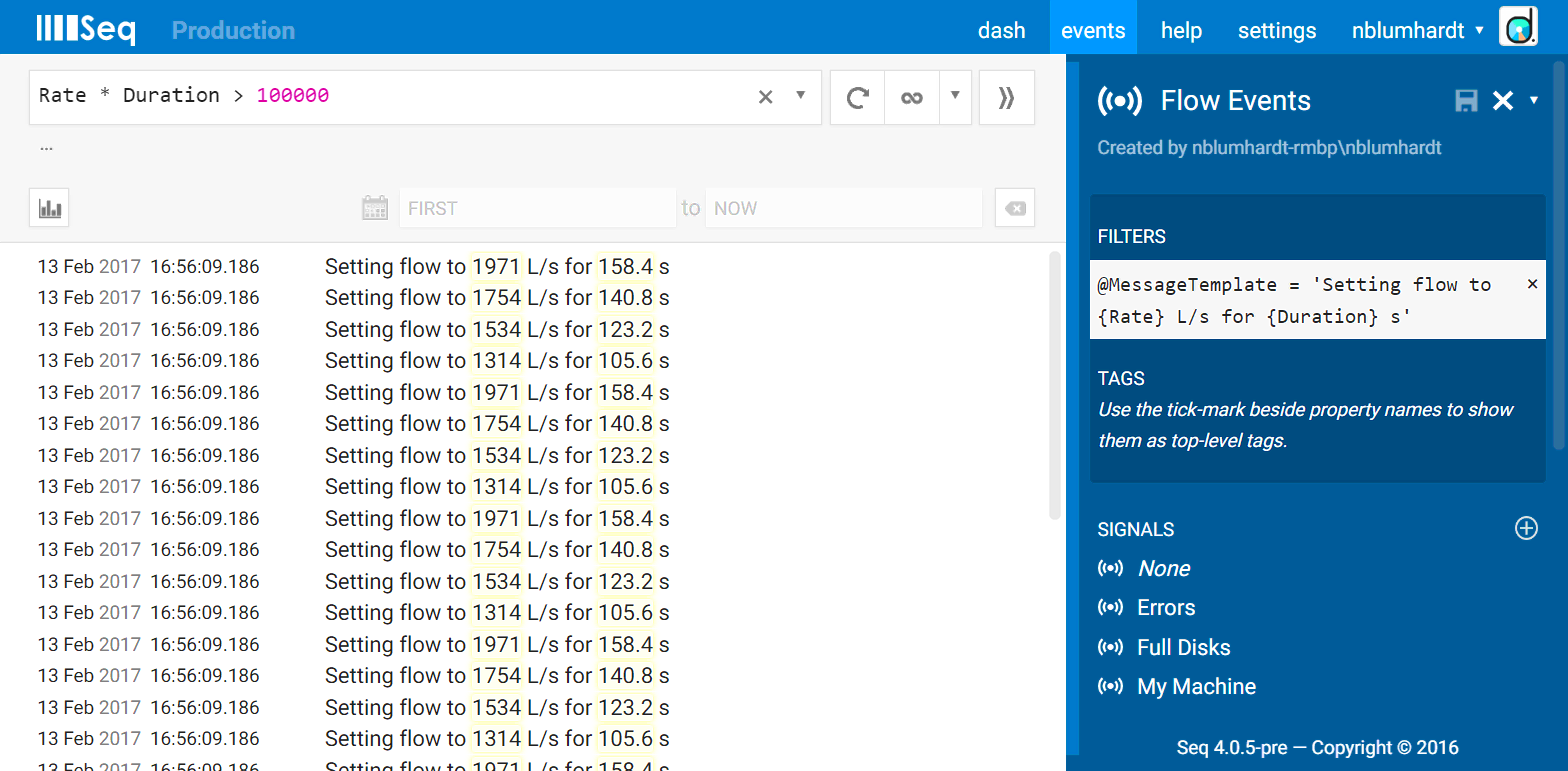Add a new signal with plus icon
The height and width of the screenshot is (771, 1568).
coord(1526,528)
